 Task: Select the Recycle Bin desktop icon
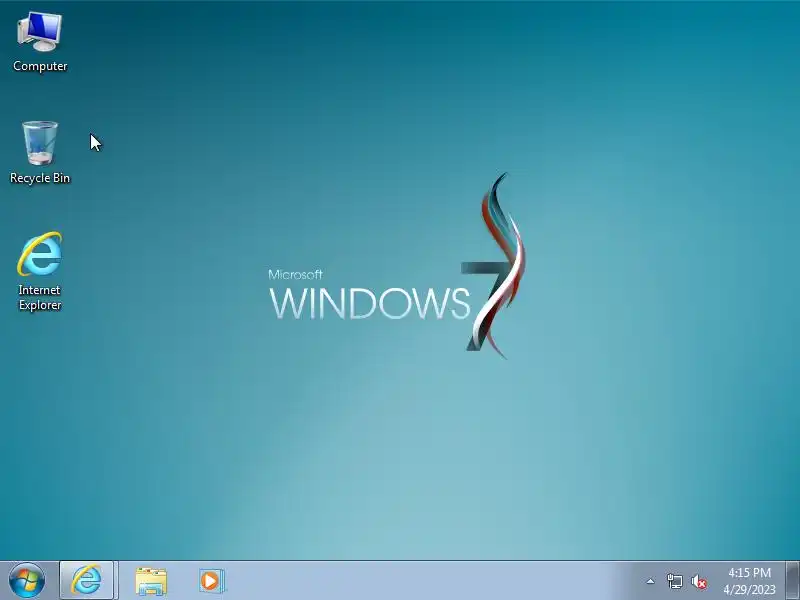pyautogui.click(x=40, y=152)
